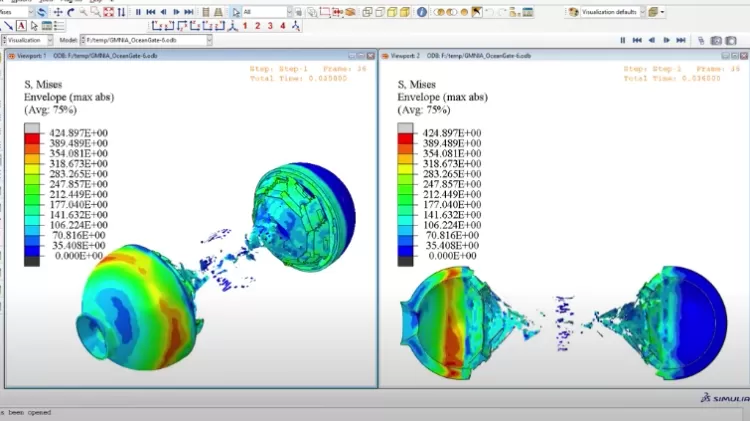The height and width of the screenshot is (421, 750).
Task: Jump to last frame in context bar
Action: tap(681, 40)
